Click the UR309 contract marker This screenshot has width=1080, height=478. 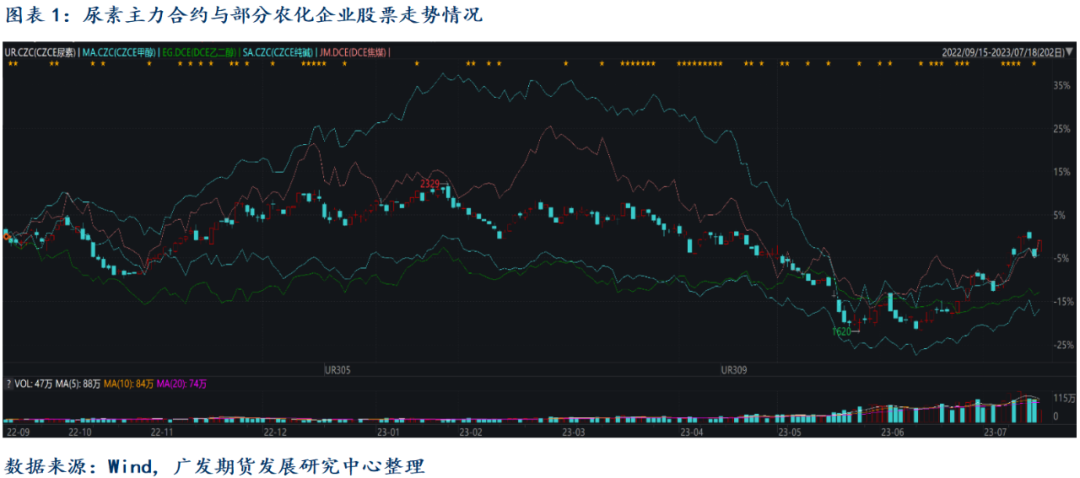pyautogui.click(x=734, y=370)
